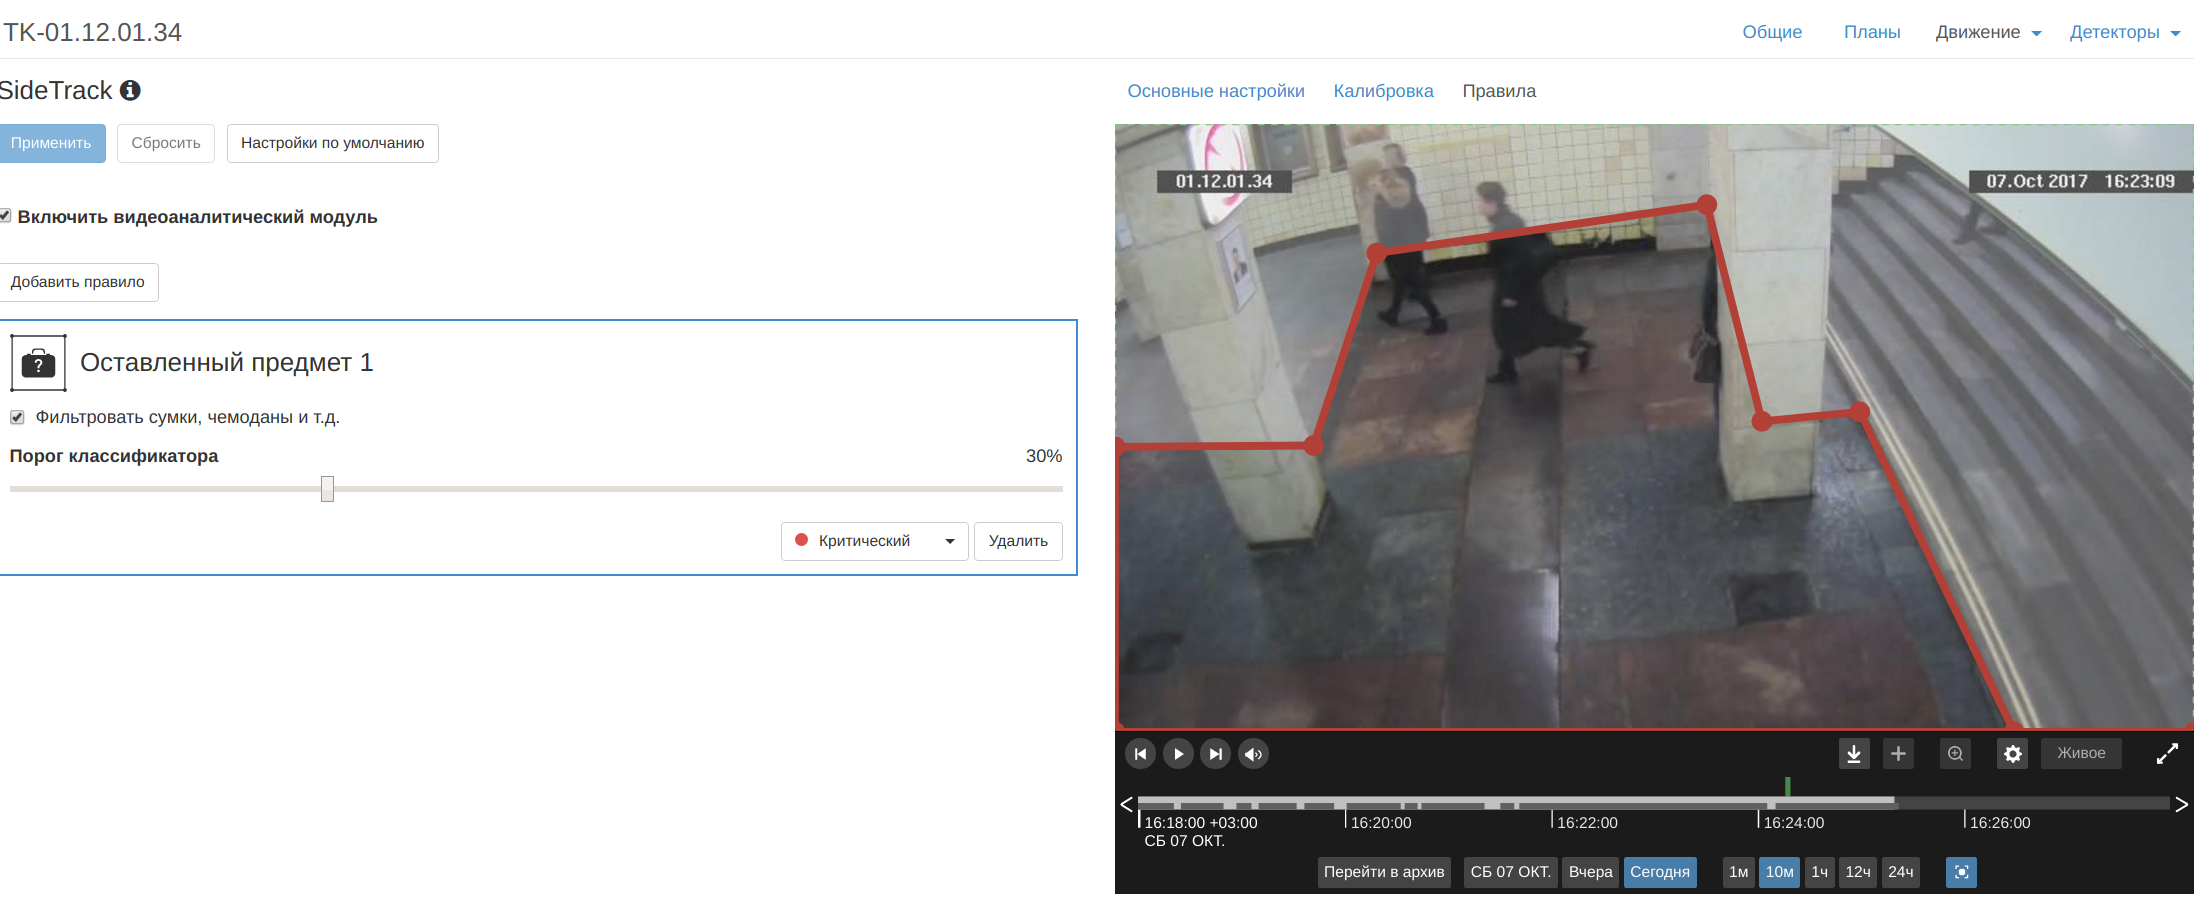Click the 16:22:00 timeline label
Image resolution: width=2203 pixels, height=911 pixels.
(x=1587, y=823)
